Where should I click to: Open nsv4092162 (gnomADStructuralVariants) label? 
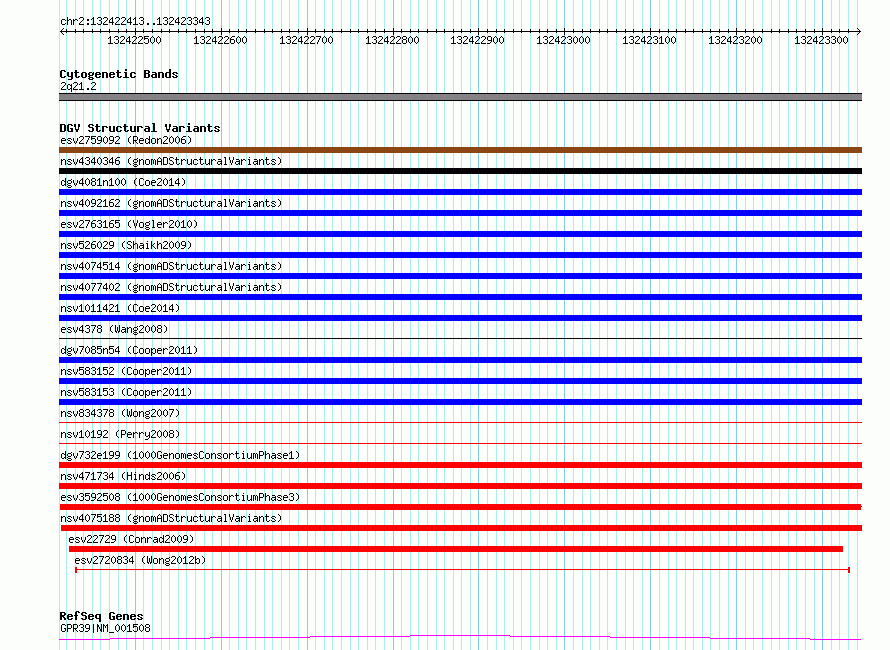click(171, 203)
